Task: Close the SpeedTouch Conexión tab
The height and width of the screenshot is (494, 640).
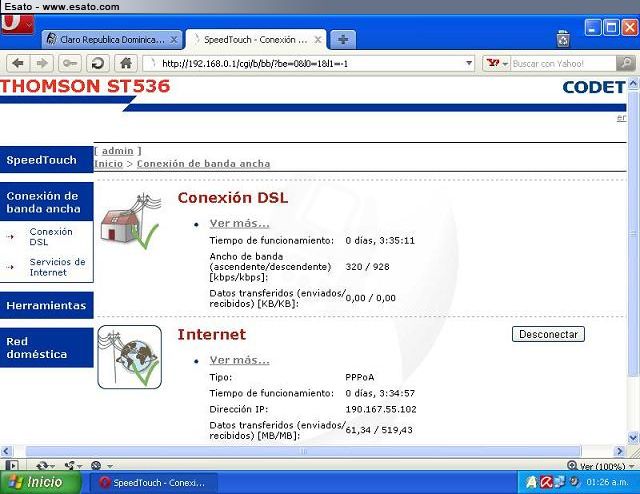Action: pyautogui.click(x=318, y=40)
